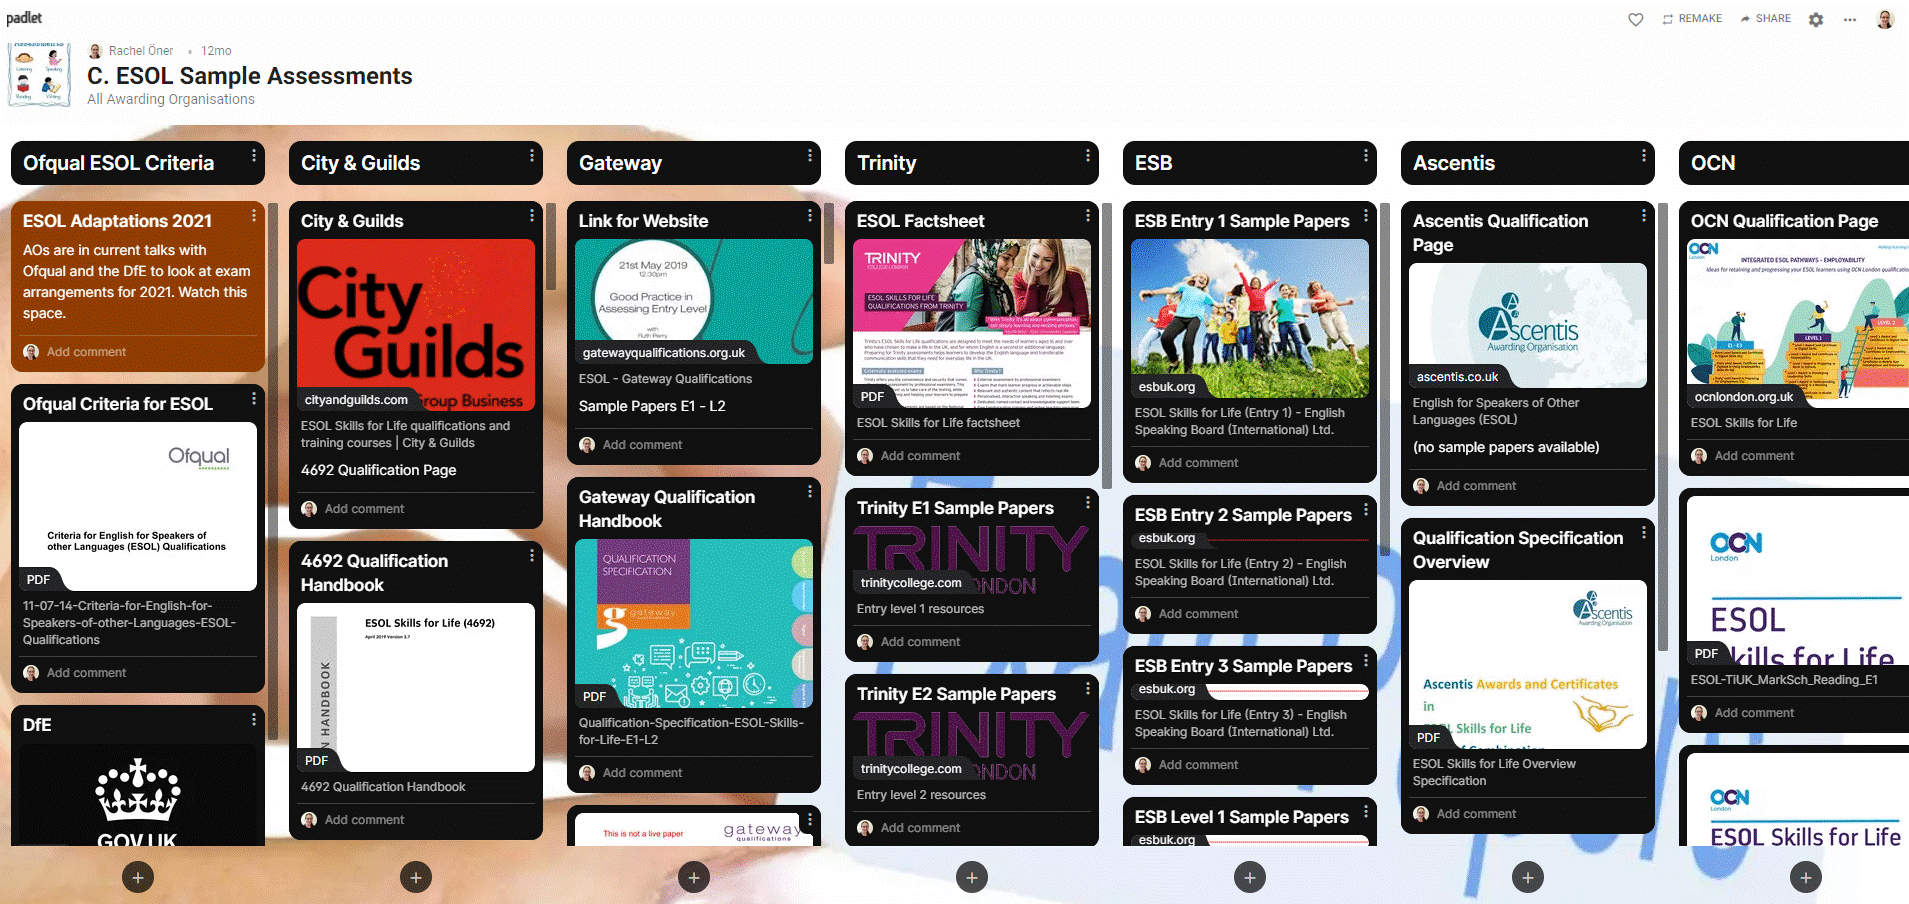Viewport: 1909px width, 904px height.
Task: Open the top-right more options ellipsis
Action: tap(1850, 19)
